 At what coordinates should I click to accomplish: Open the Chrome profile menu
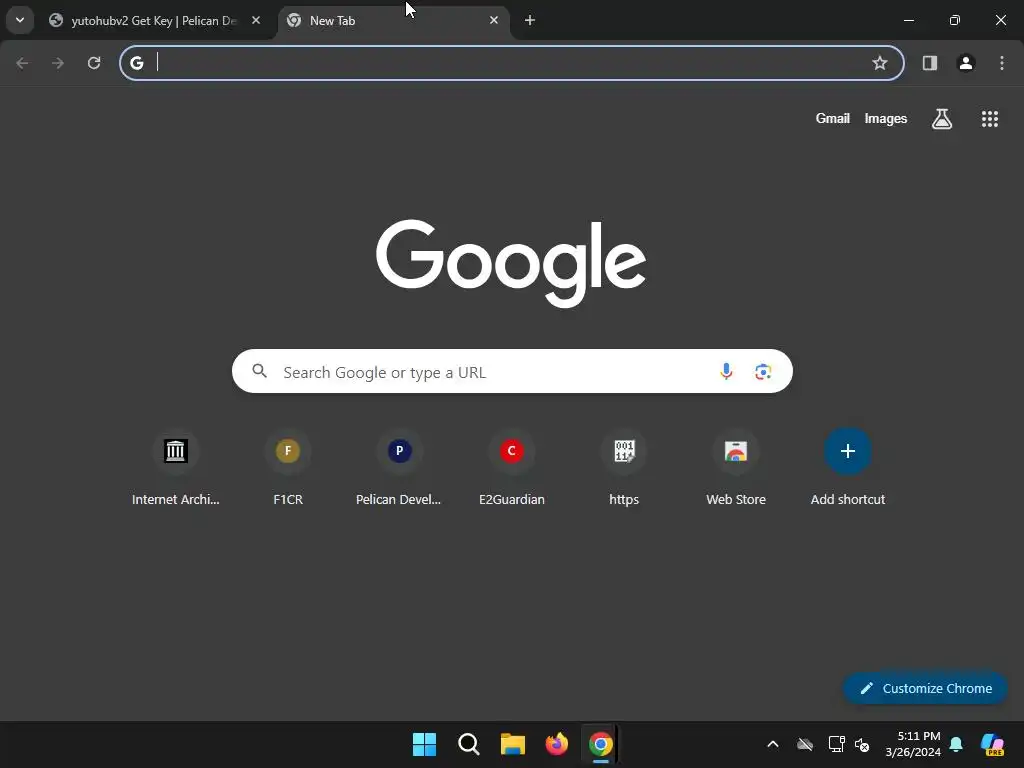pyautogui.click(x=966, y=63)
